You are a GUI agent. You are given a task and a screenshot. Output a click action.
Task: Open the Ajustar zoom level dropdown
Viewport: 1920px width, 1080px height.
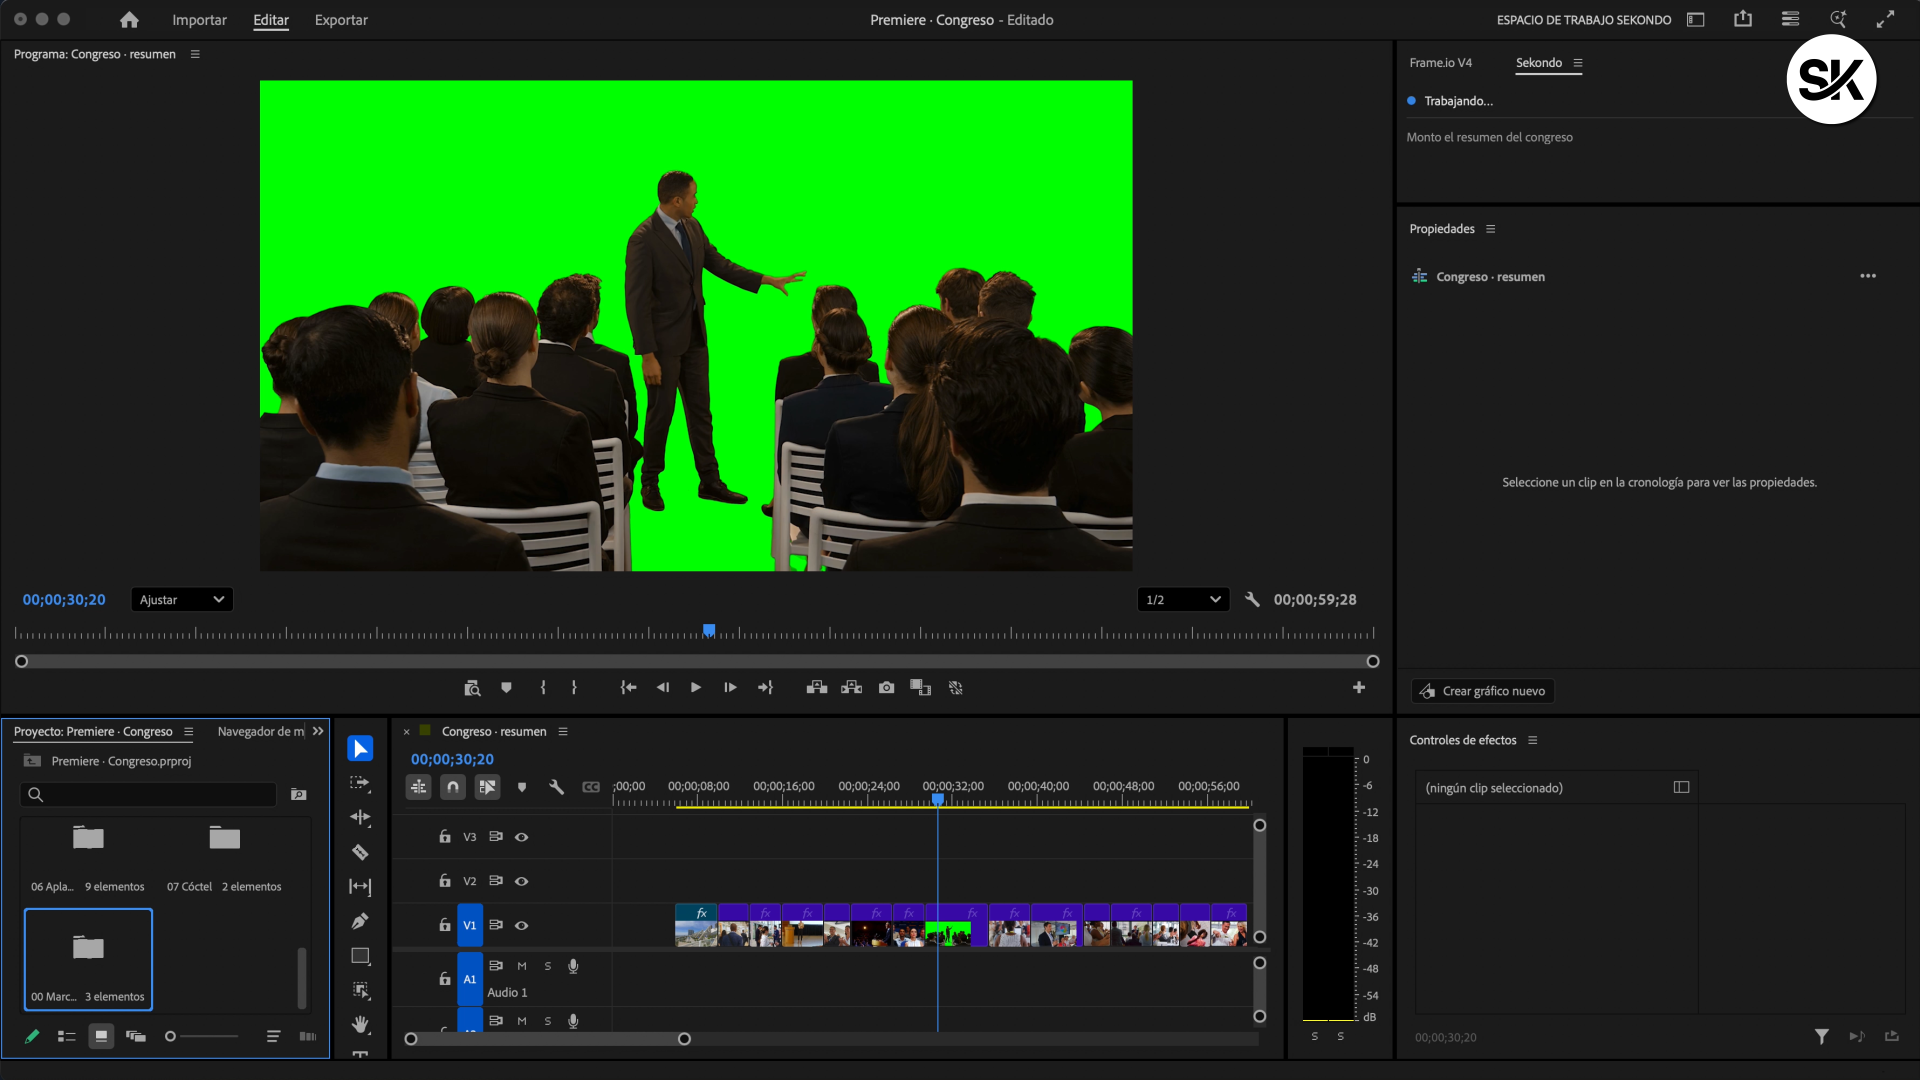(182, 600)
